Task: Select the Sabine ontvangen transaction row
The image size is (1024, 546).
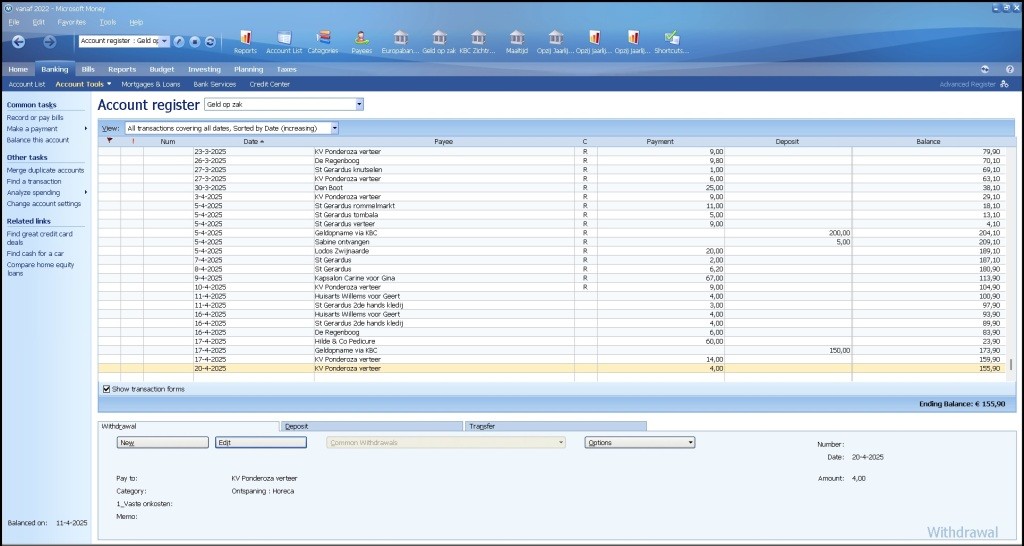Action: coord(552,242)
